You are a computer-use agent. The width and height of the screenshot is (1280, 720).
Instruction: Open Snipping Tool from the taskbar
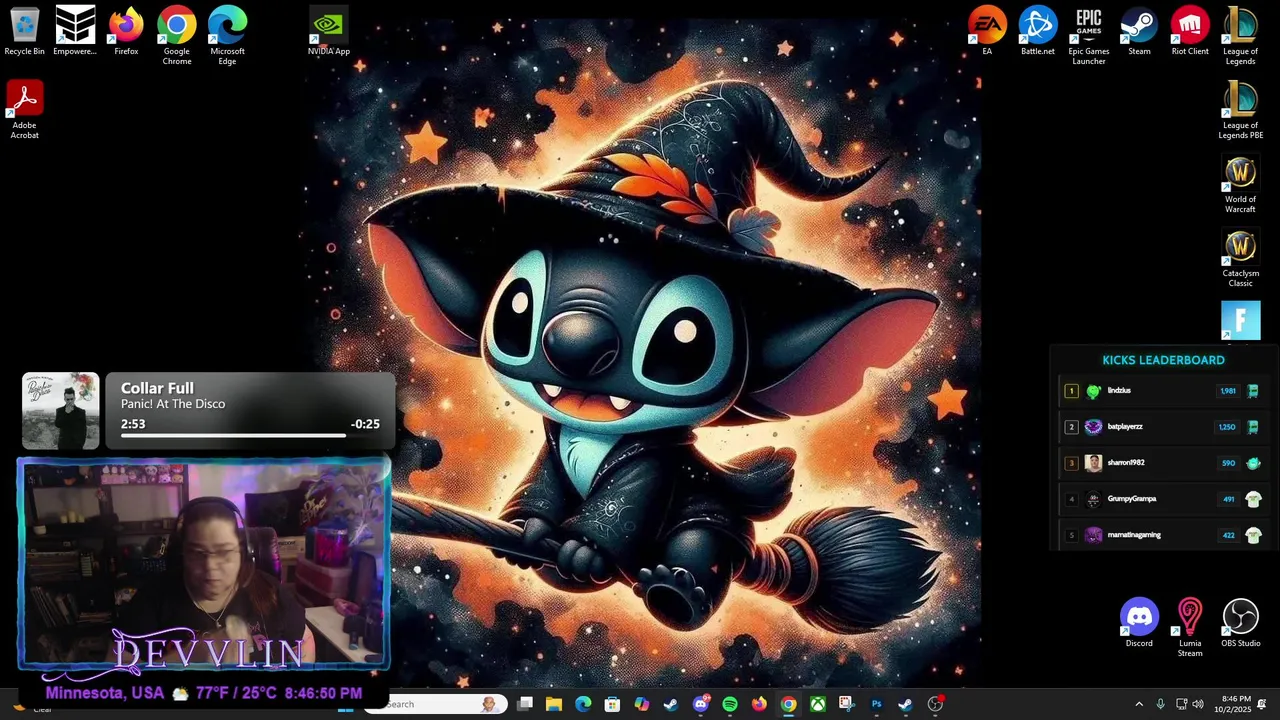coord(847,704)
